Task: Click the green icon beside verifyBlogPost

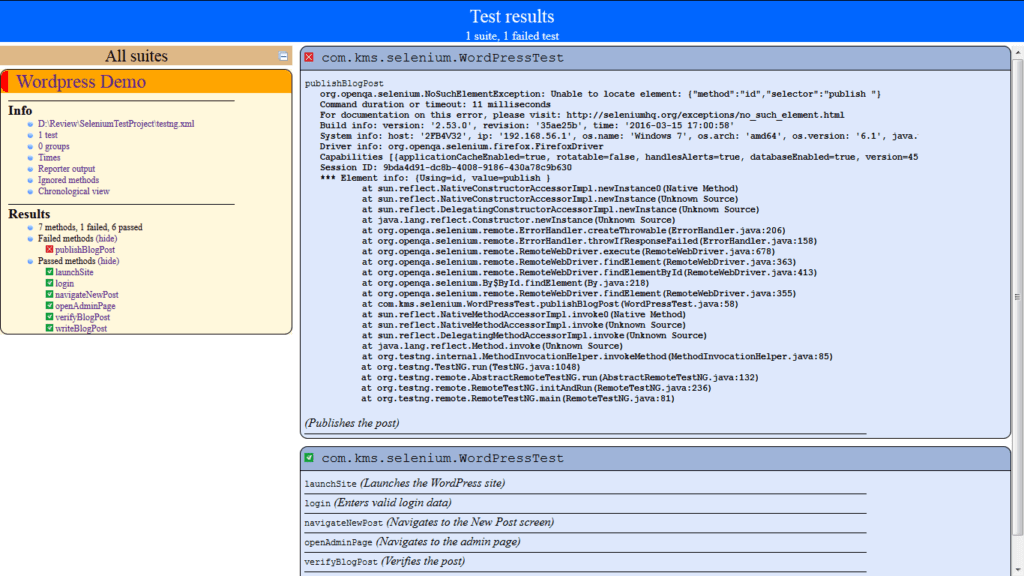Action: pos(49,317)
